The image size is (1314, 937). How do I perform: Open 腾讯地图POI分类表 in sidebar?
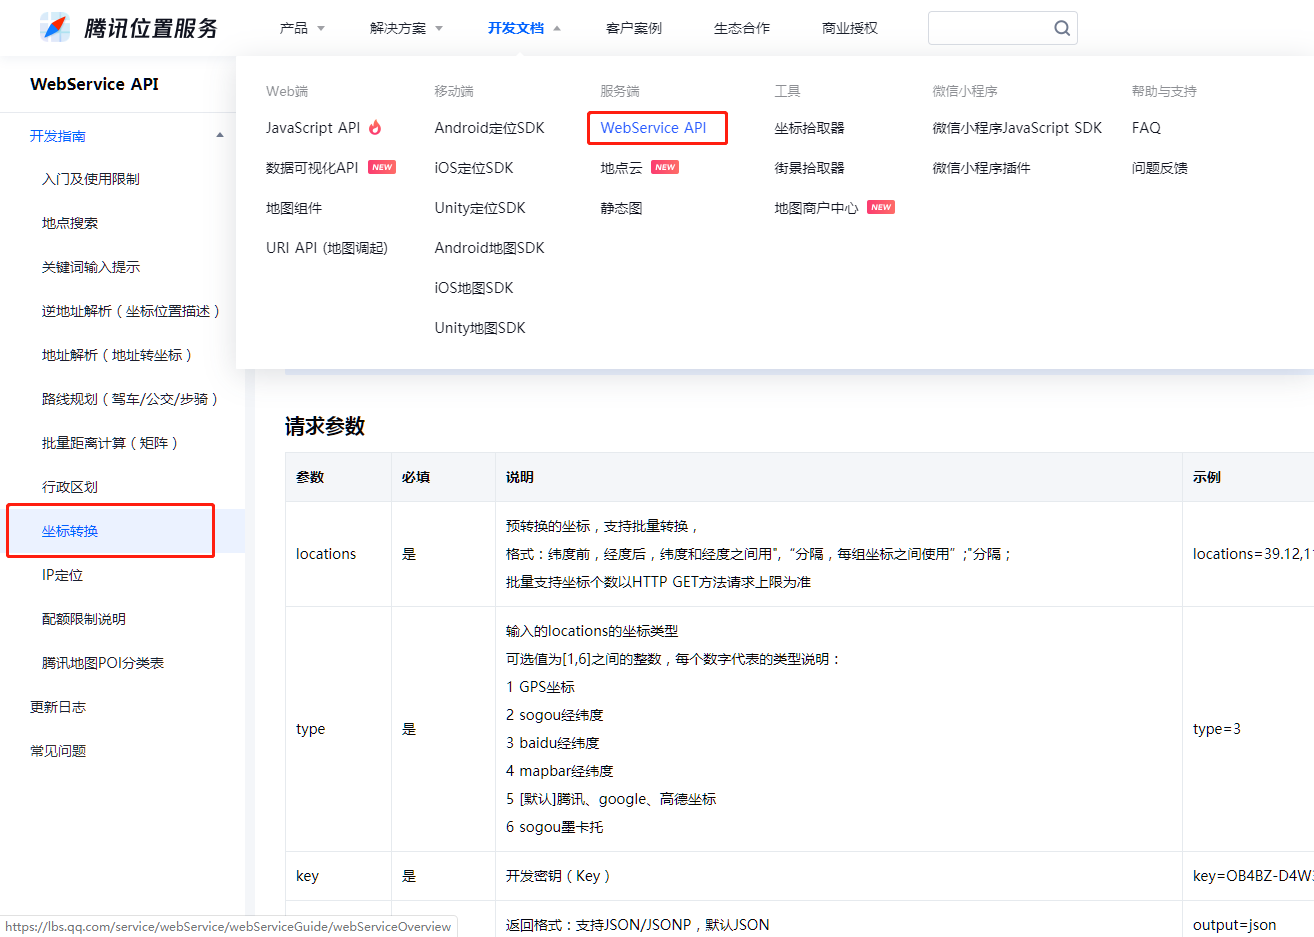[103, 663]
